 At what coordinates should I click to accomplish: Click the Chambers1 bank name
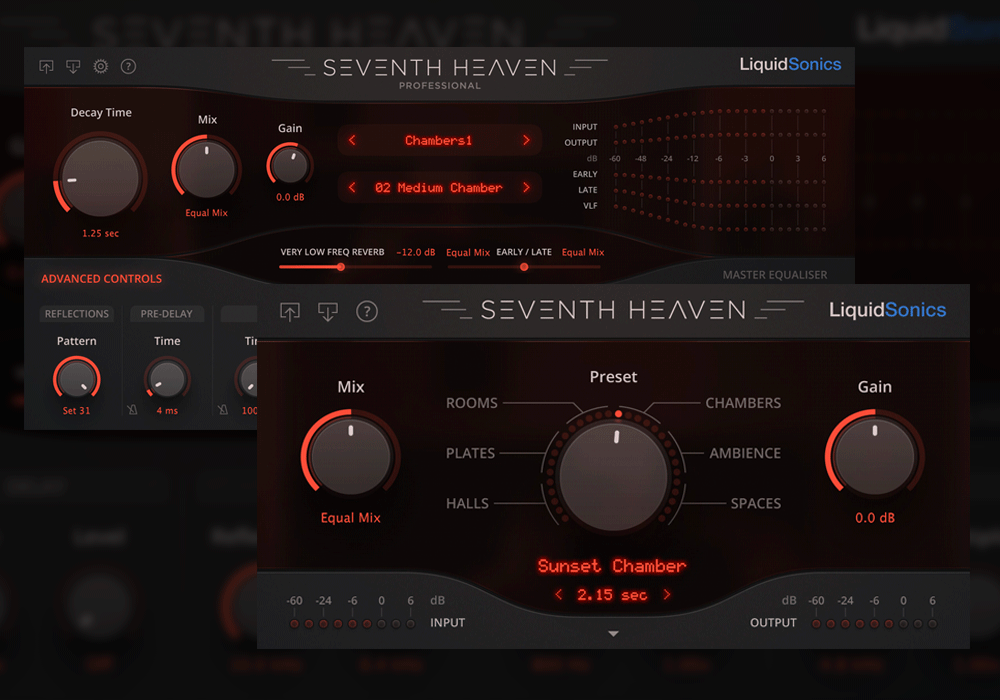click(x=439, y=140)
